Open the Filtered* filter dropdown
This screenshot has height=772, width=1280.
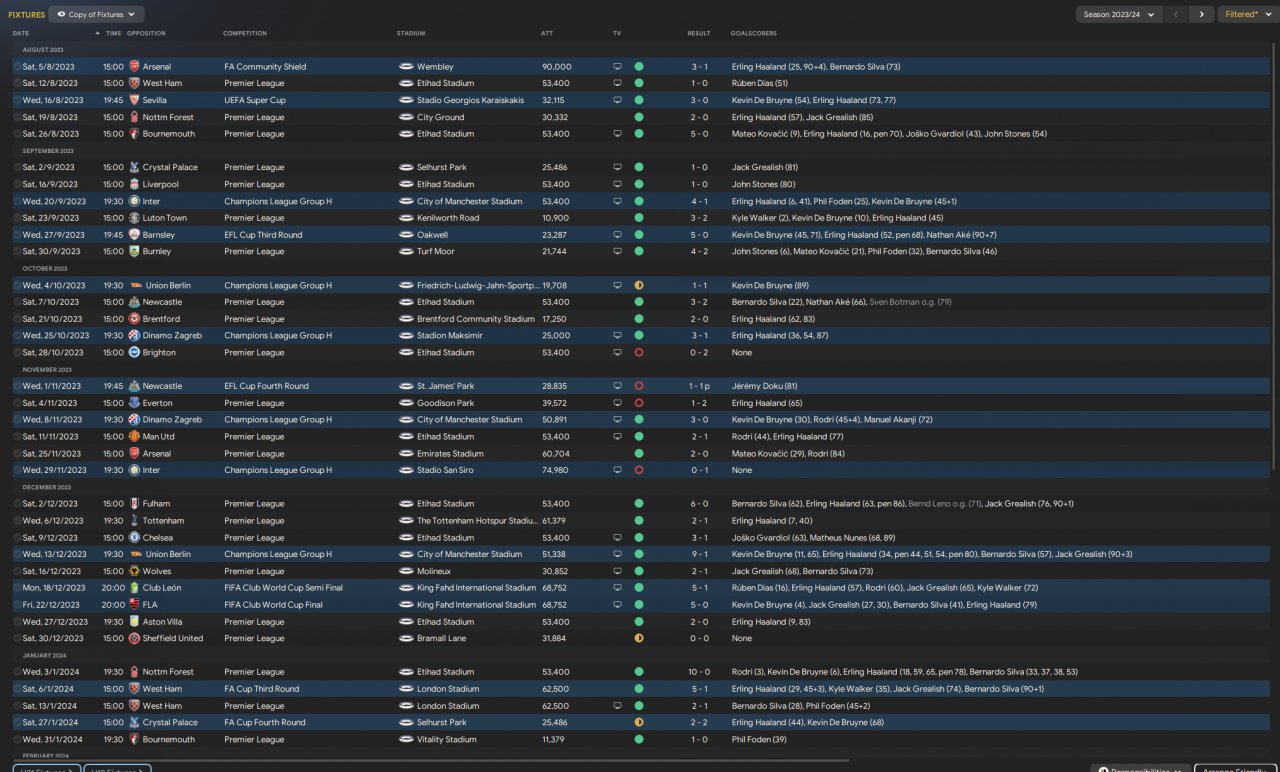(1247, 15)
